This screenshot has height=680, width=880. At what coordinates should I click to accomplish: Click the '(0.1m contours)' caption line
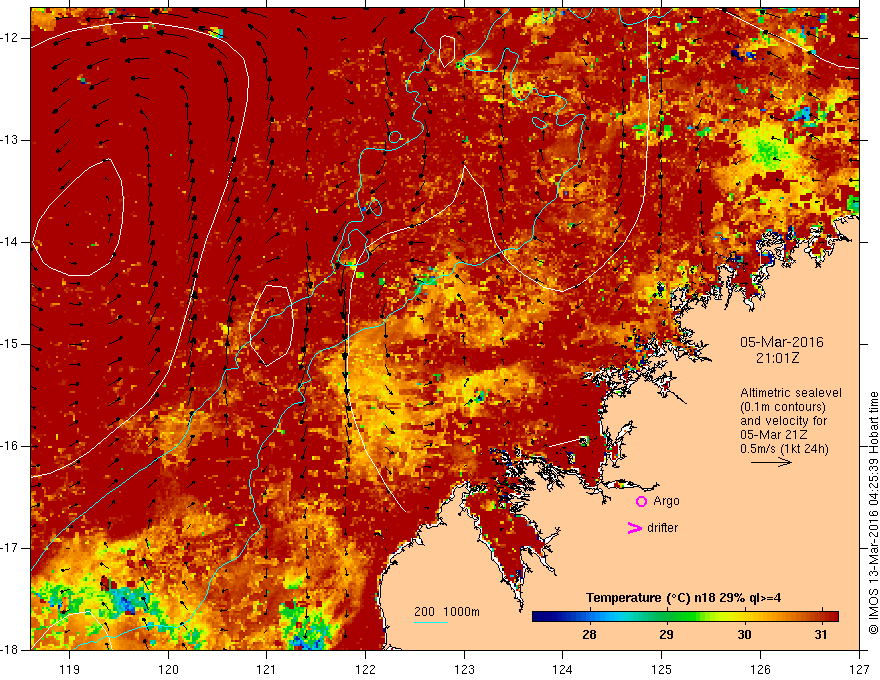[x=783, y=407]
